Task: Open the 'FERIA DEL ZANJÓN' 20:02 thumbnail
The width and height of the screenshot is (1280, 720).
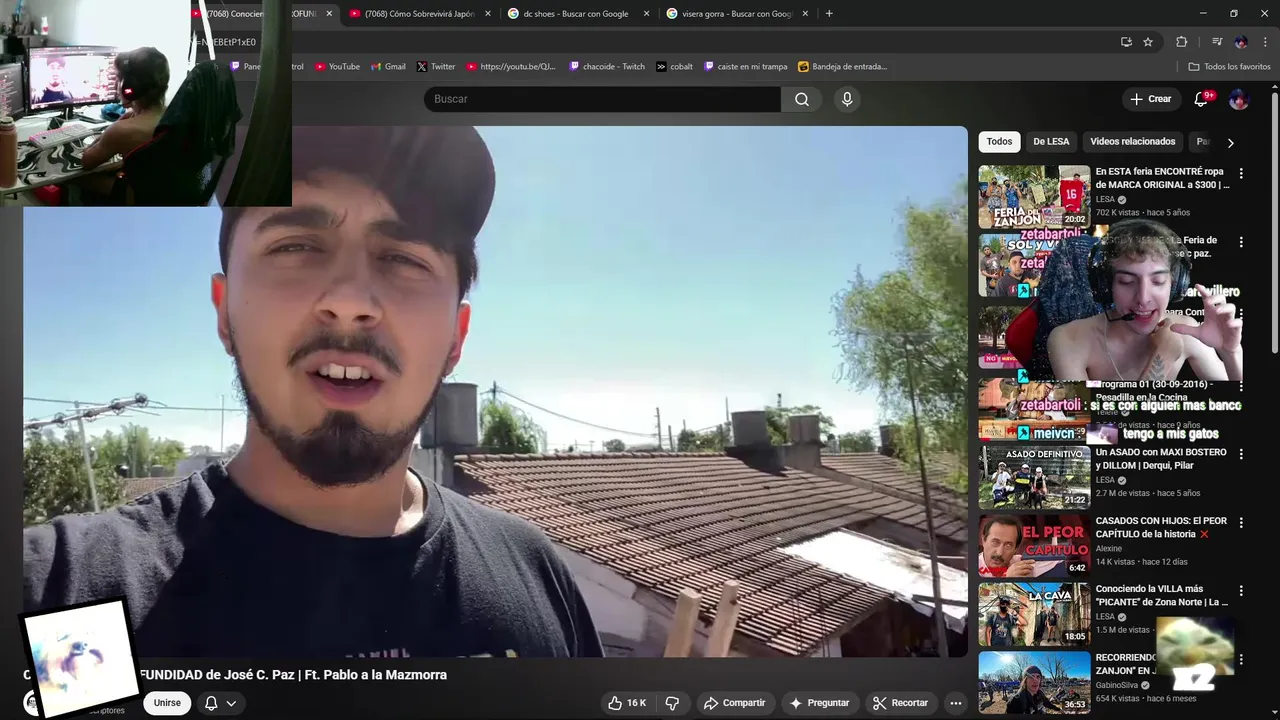Action: [x=1034, y=196]
